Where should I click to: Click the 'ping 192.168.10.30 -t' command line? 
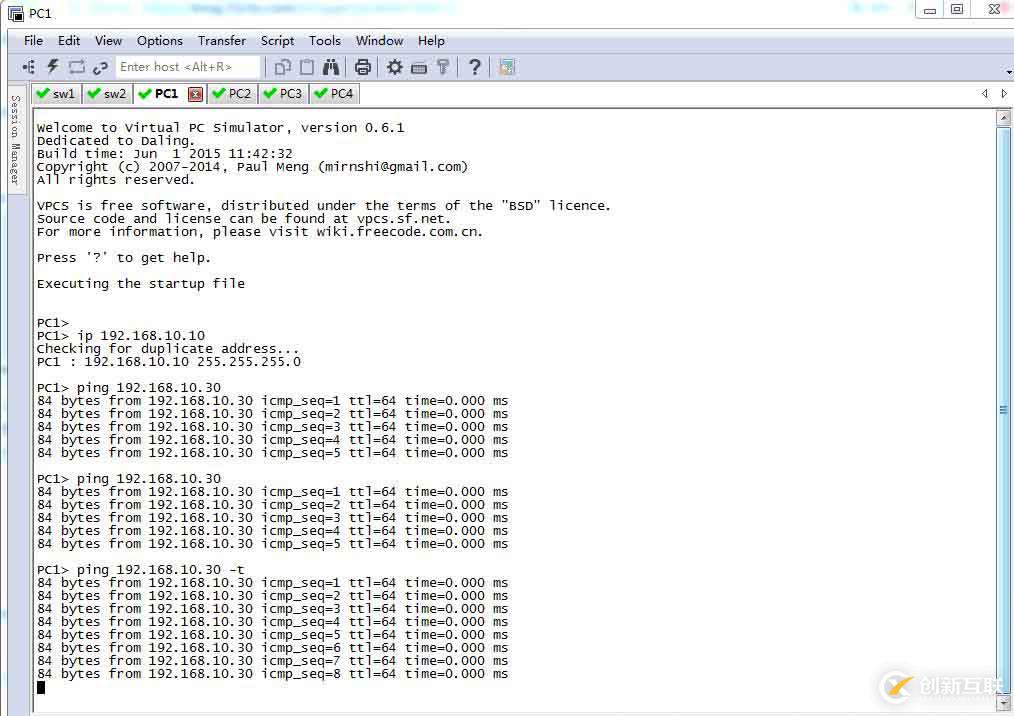pyautogui.click(x=141, y=570)
